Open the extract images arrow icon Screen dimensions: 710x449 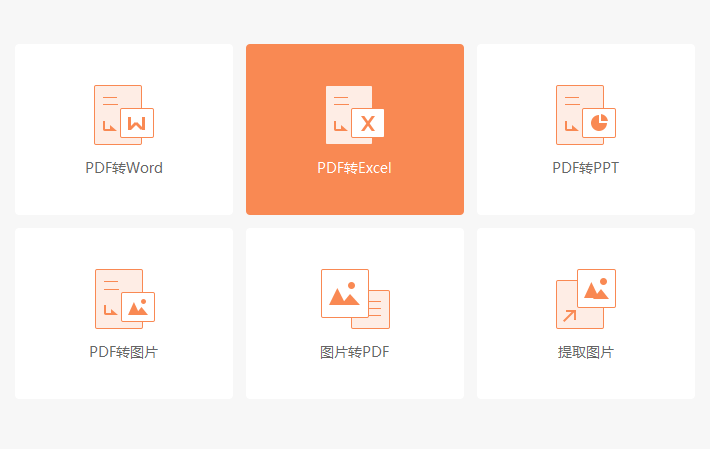click(586, 299)
